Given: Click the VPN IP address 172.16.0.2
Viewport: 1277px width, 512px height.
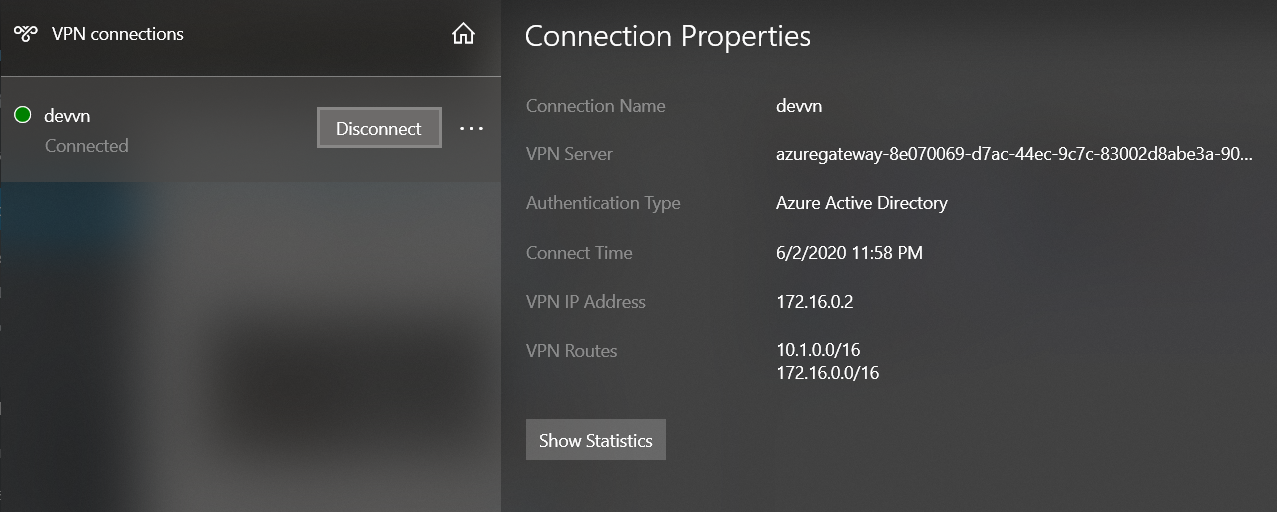Looking at the screenshot, I should (814, 302).
